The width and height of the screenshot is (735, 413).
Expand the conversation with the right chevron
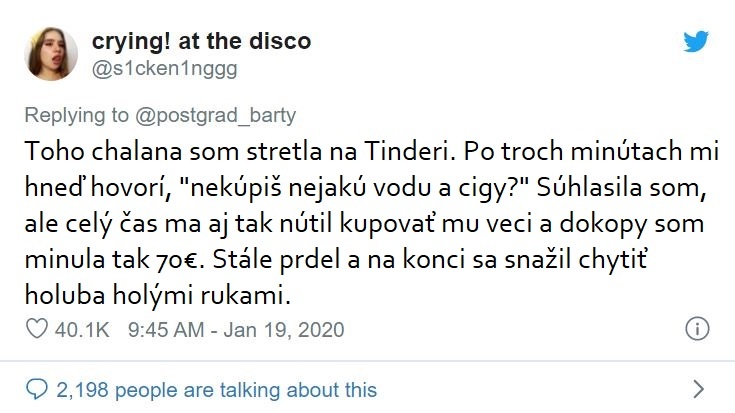(699, 389)
